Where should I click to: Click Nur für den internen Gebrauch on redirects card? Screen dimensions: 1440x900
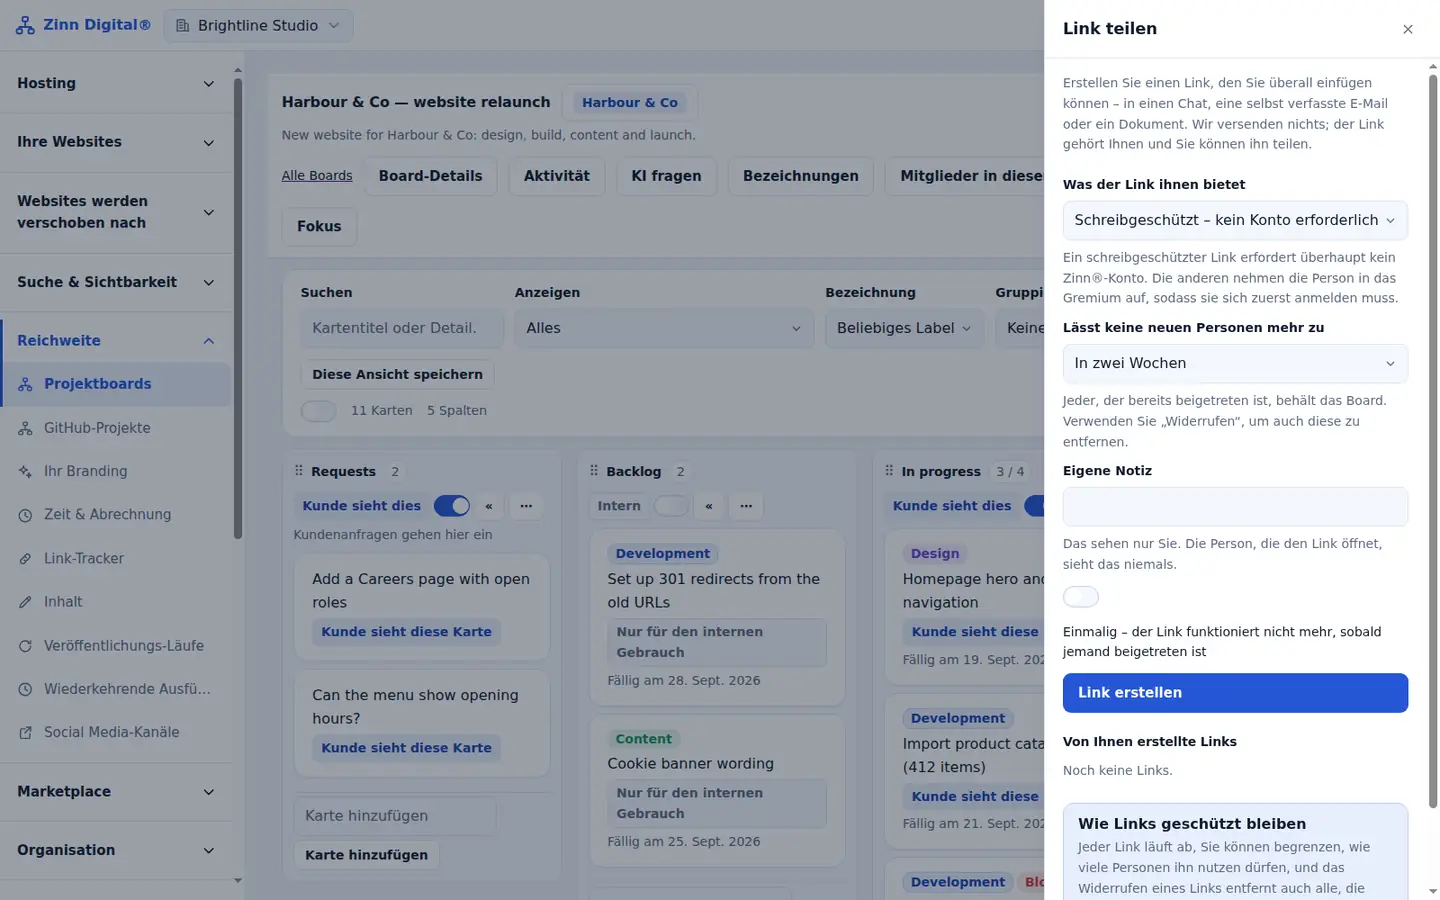[x=717, y=642]
